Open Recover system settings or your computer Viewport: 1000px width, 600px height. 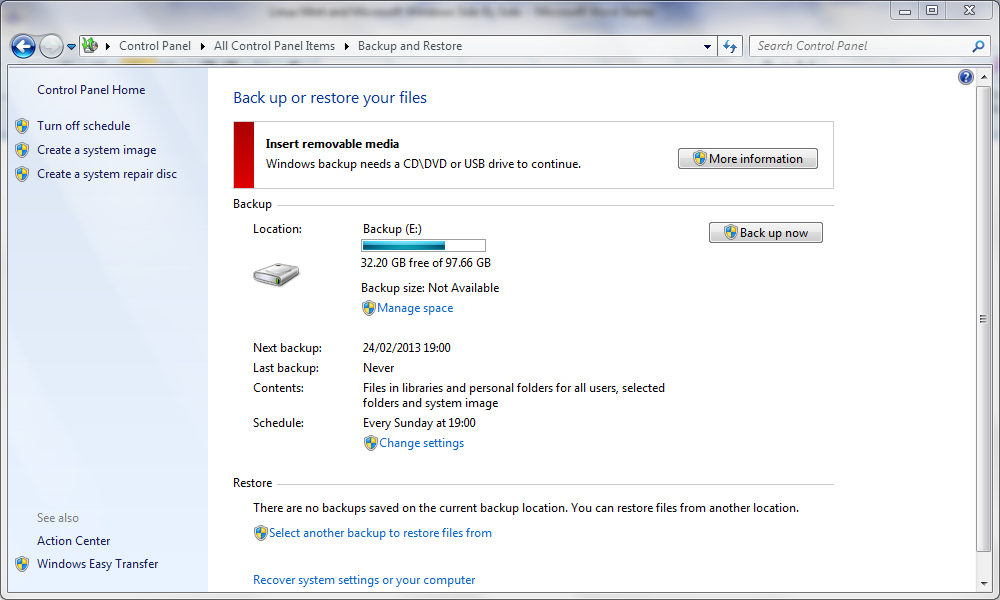364,580
